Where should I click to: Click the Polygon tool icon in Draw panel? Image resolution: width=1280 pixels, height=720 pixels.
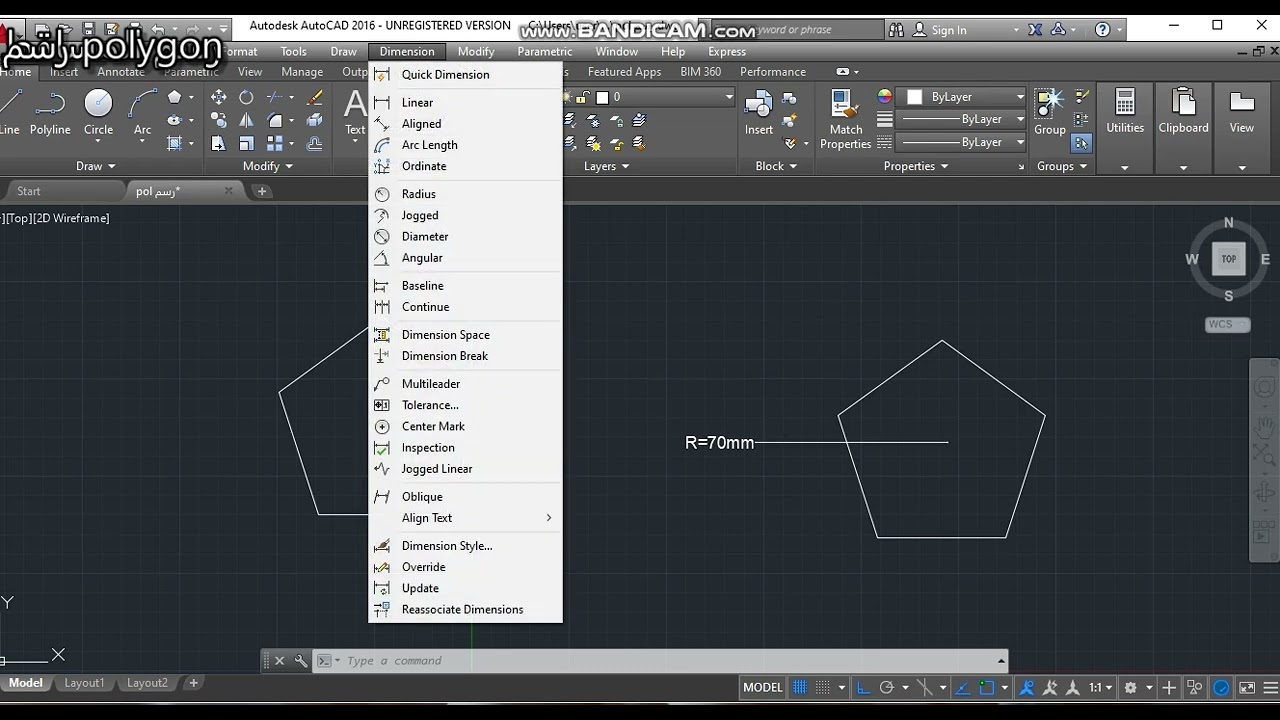coord(175,97)
